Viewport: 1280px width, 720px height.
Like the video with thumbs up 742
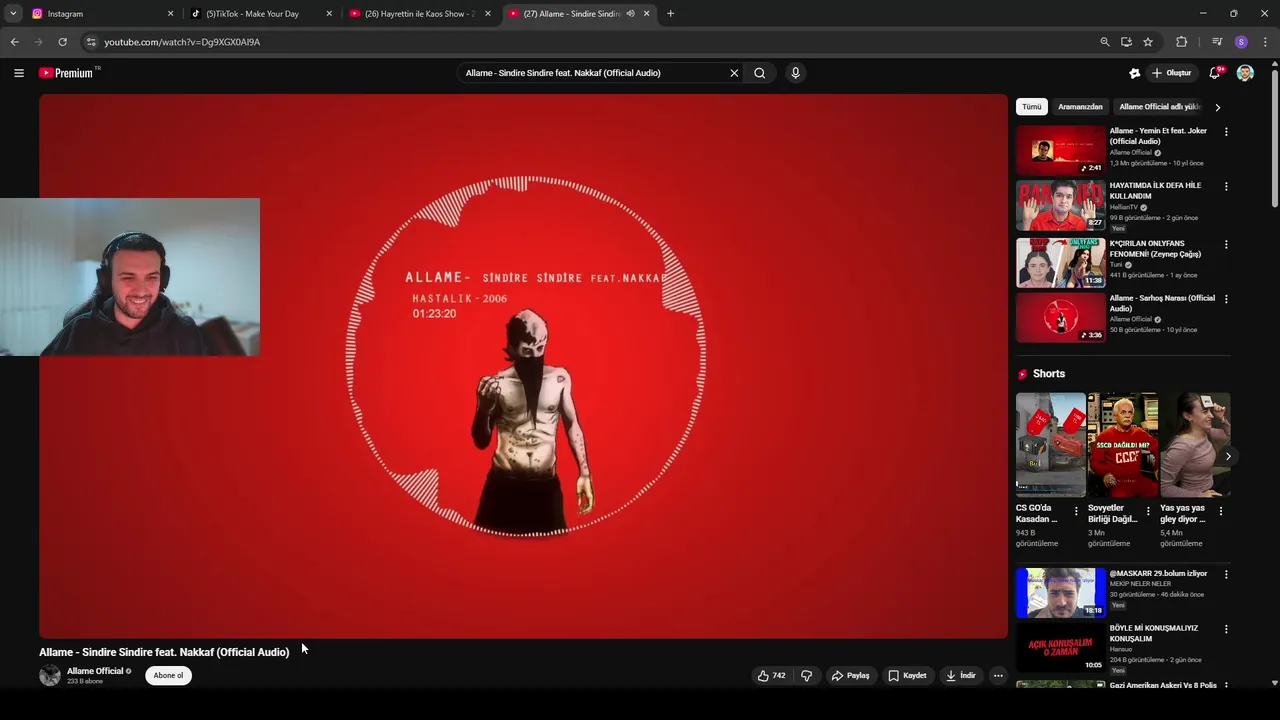pos(771,676)
